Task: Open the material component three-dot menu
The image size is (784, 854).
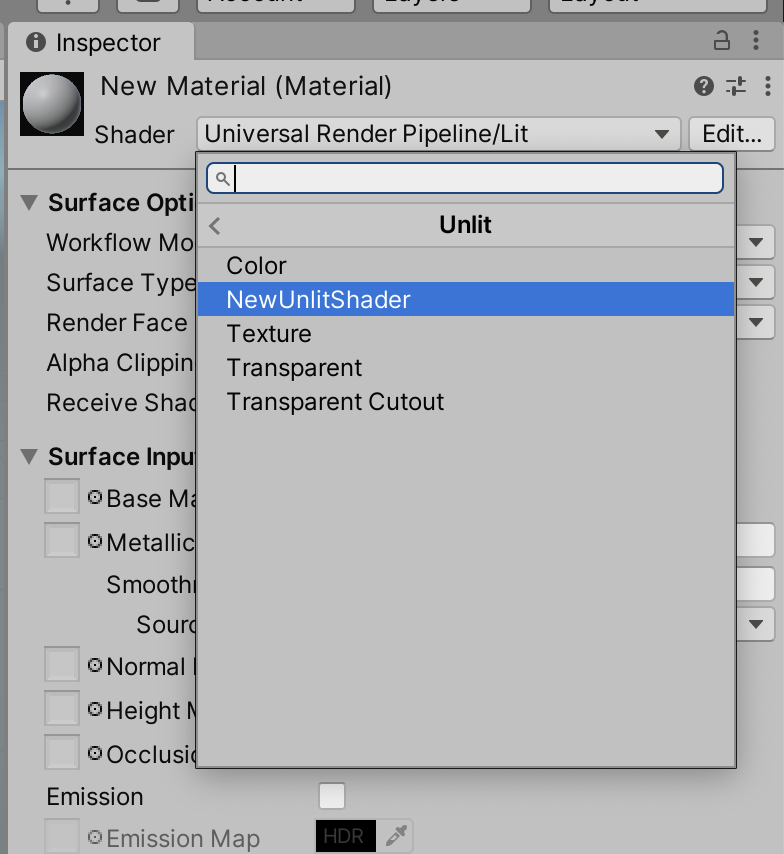Action: [768, 86]
